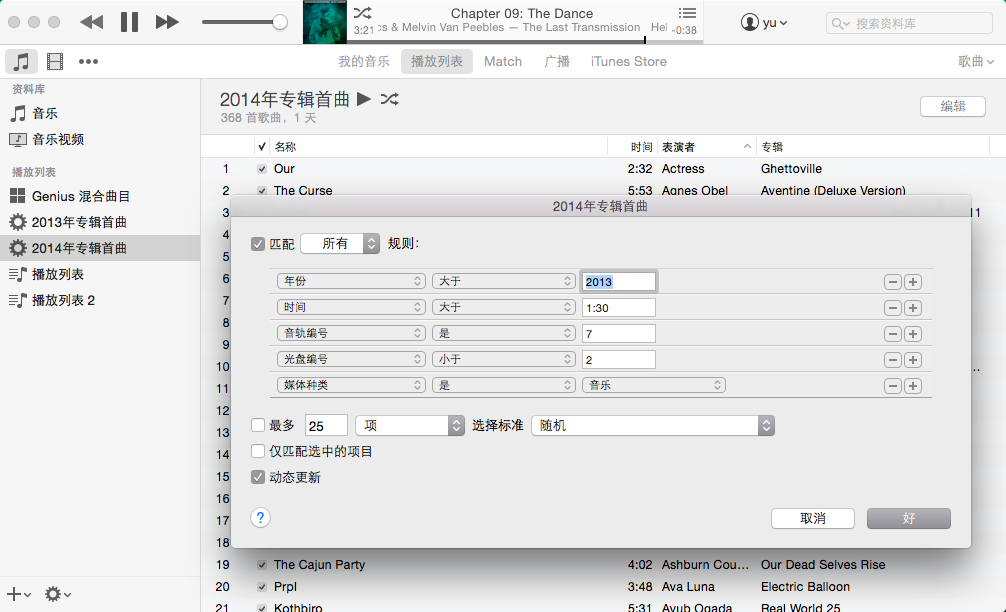This screenshot has width=1006, height=612.
Task: Skip to the next track
Action: (x=167, y=22)
